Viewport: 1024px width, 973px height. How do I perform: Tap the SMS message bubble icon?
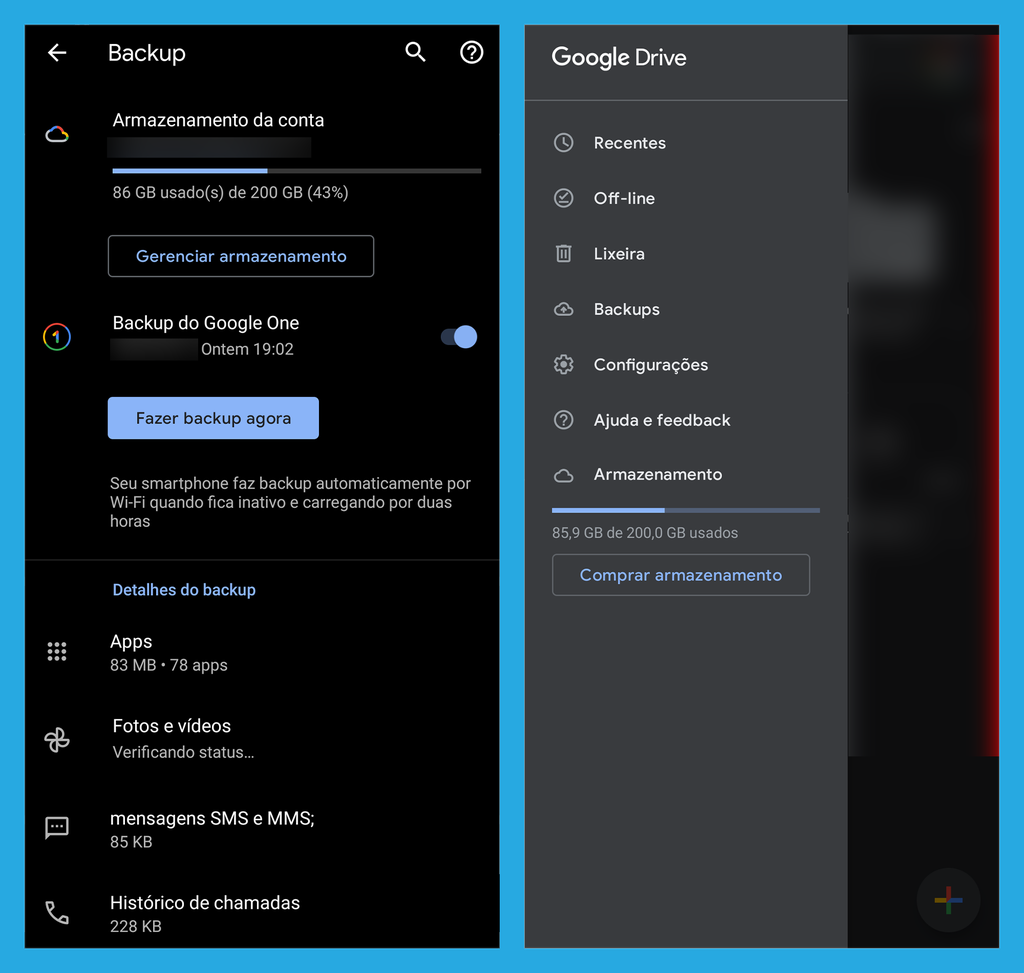(57, 827)
